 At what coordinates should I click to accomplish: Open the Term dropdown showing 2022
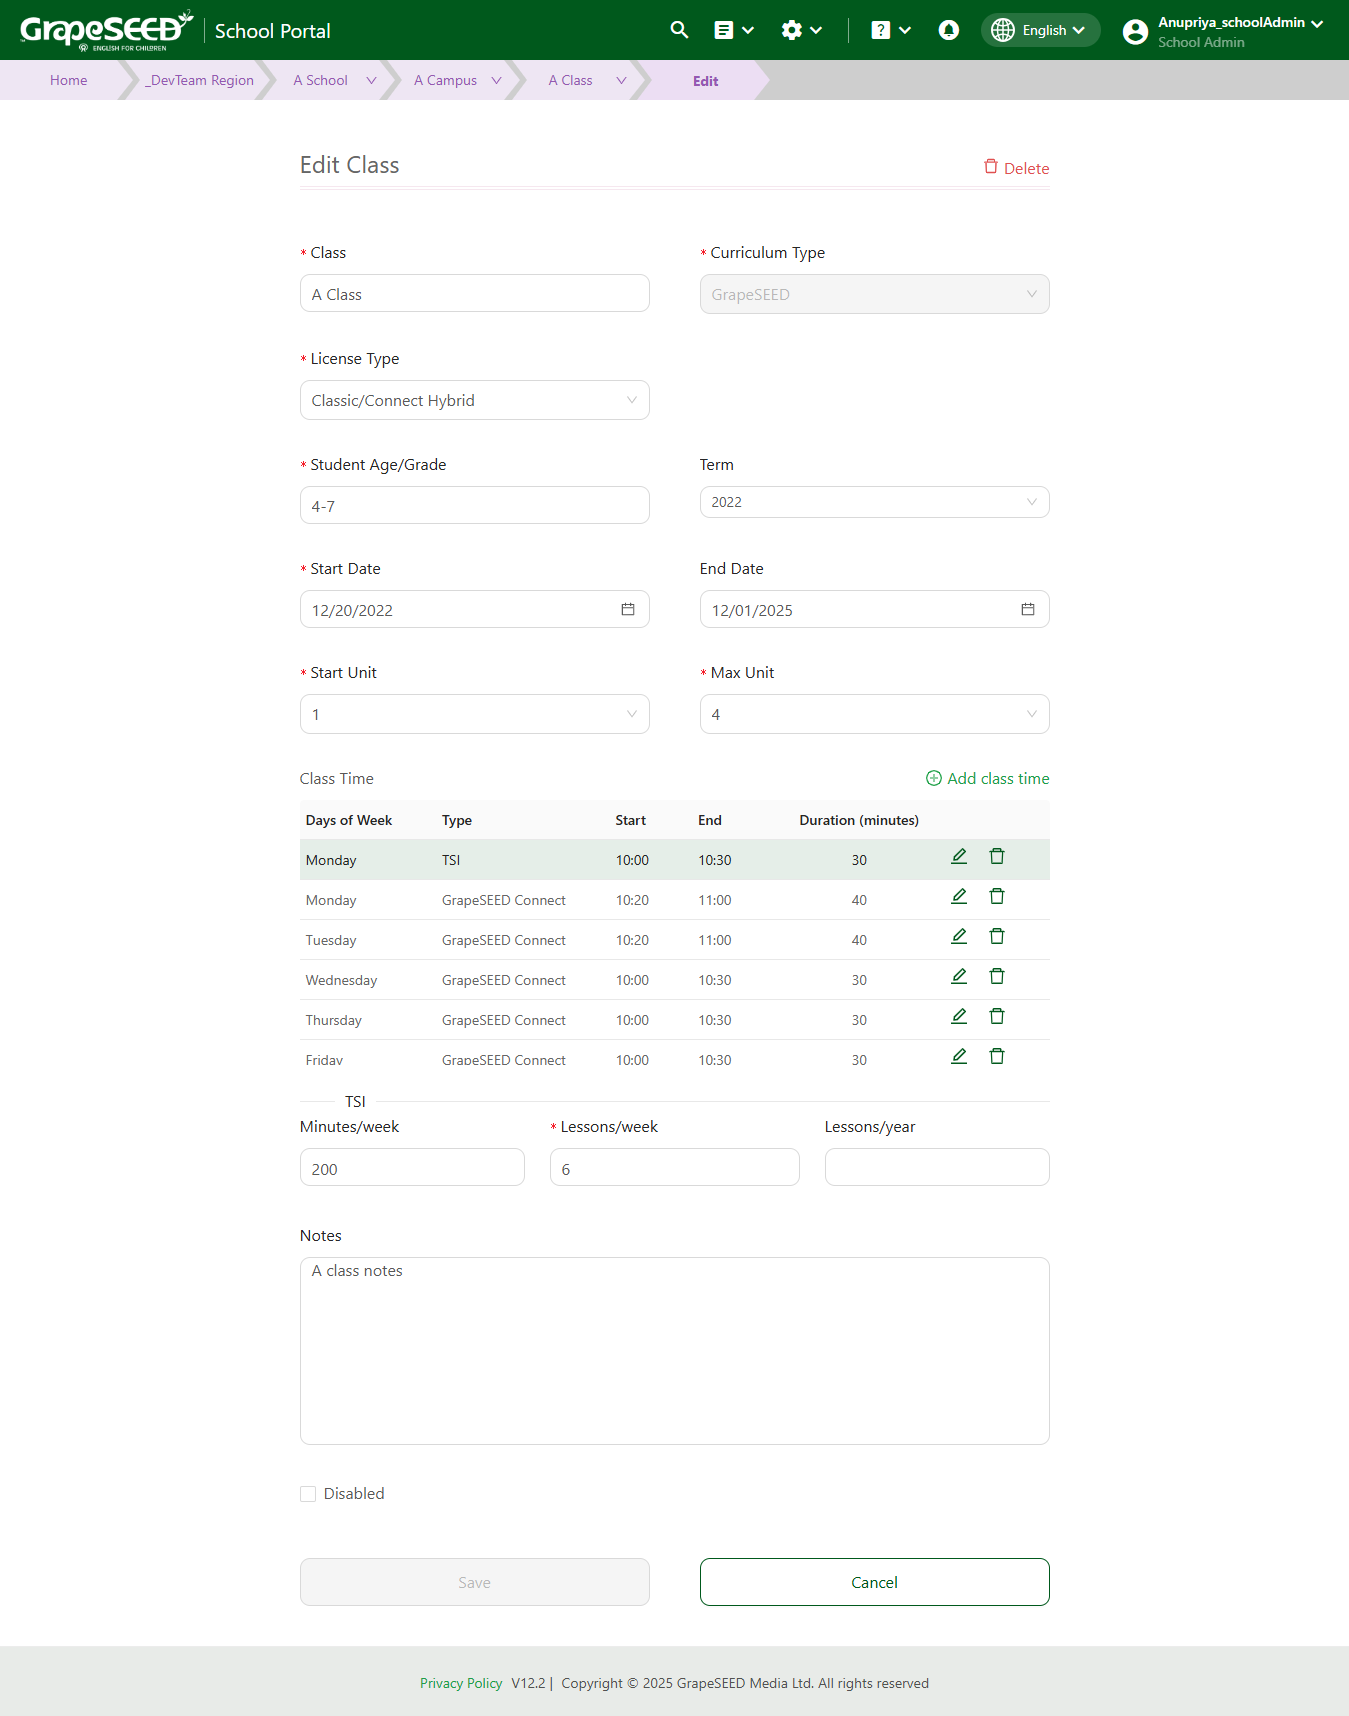[x=875, y=502]
